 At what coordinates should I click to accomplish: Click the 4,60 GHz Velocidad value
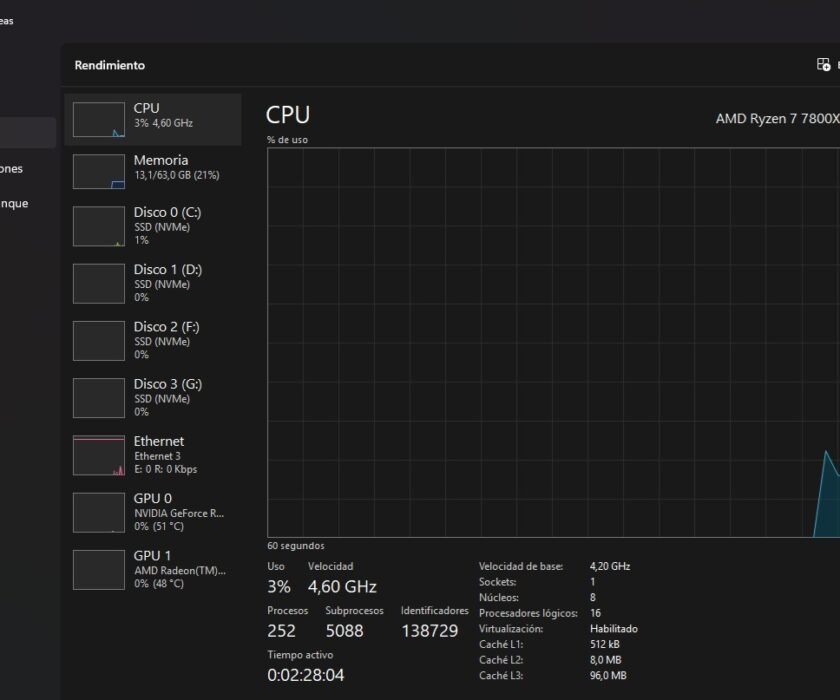point(342,587)
